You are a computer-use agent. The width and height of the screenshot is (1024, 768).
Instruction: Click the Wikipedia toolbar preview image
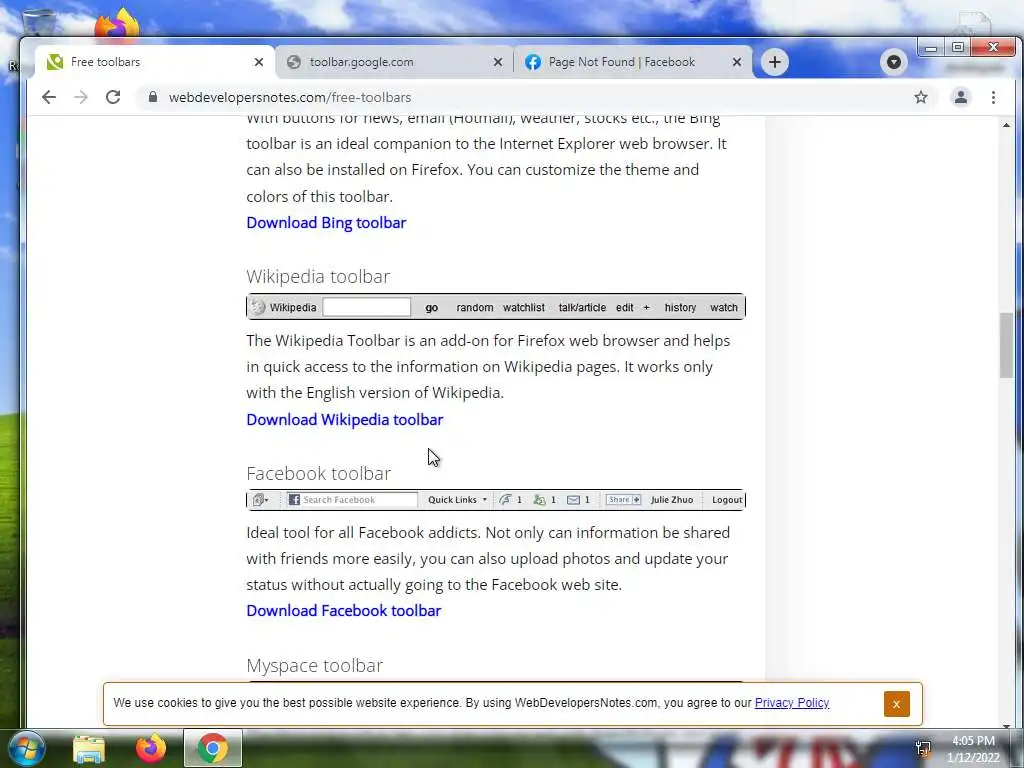496,307
